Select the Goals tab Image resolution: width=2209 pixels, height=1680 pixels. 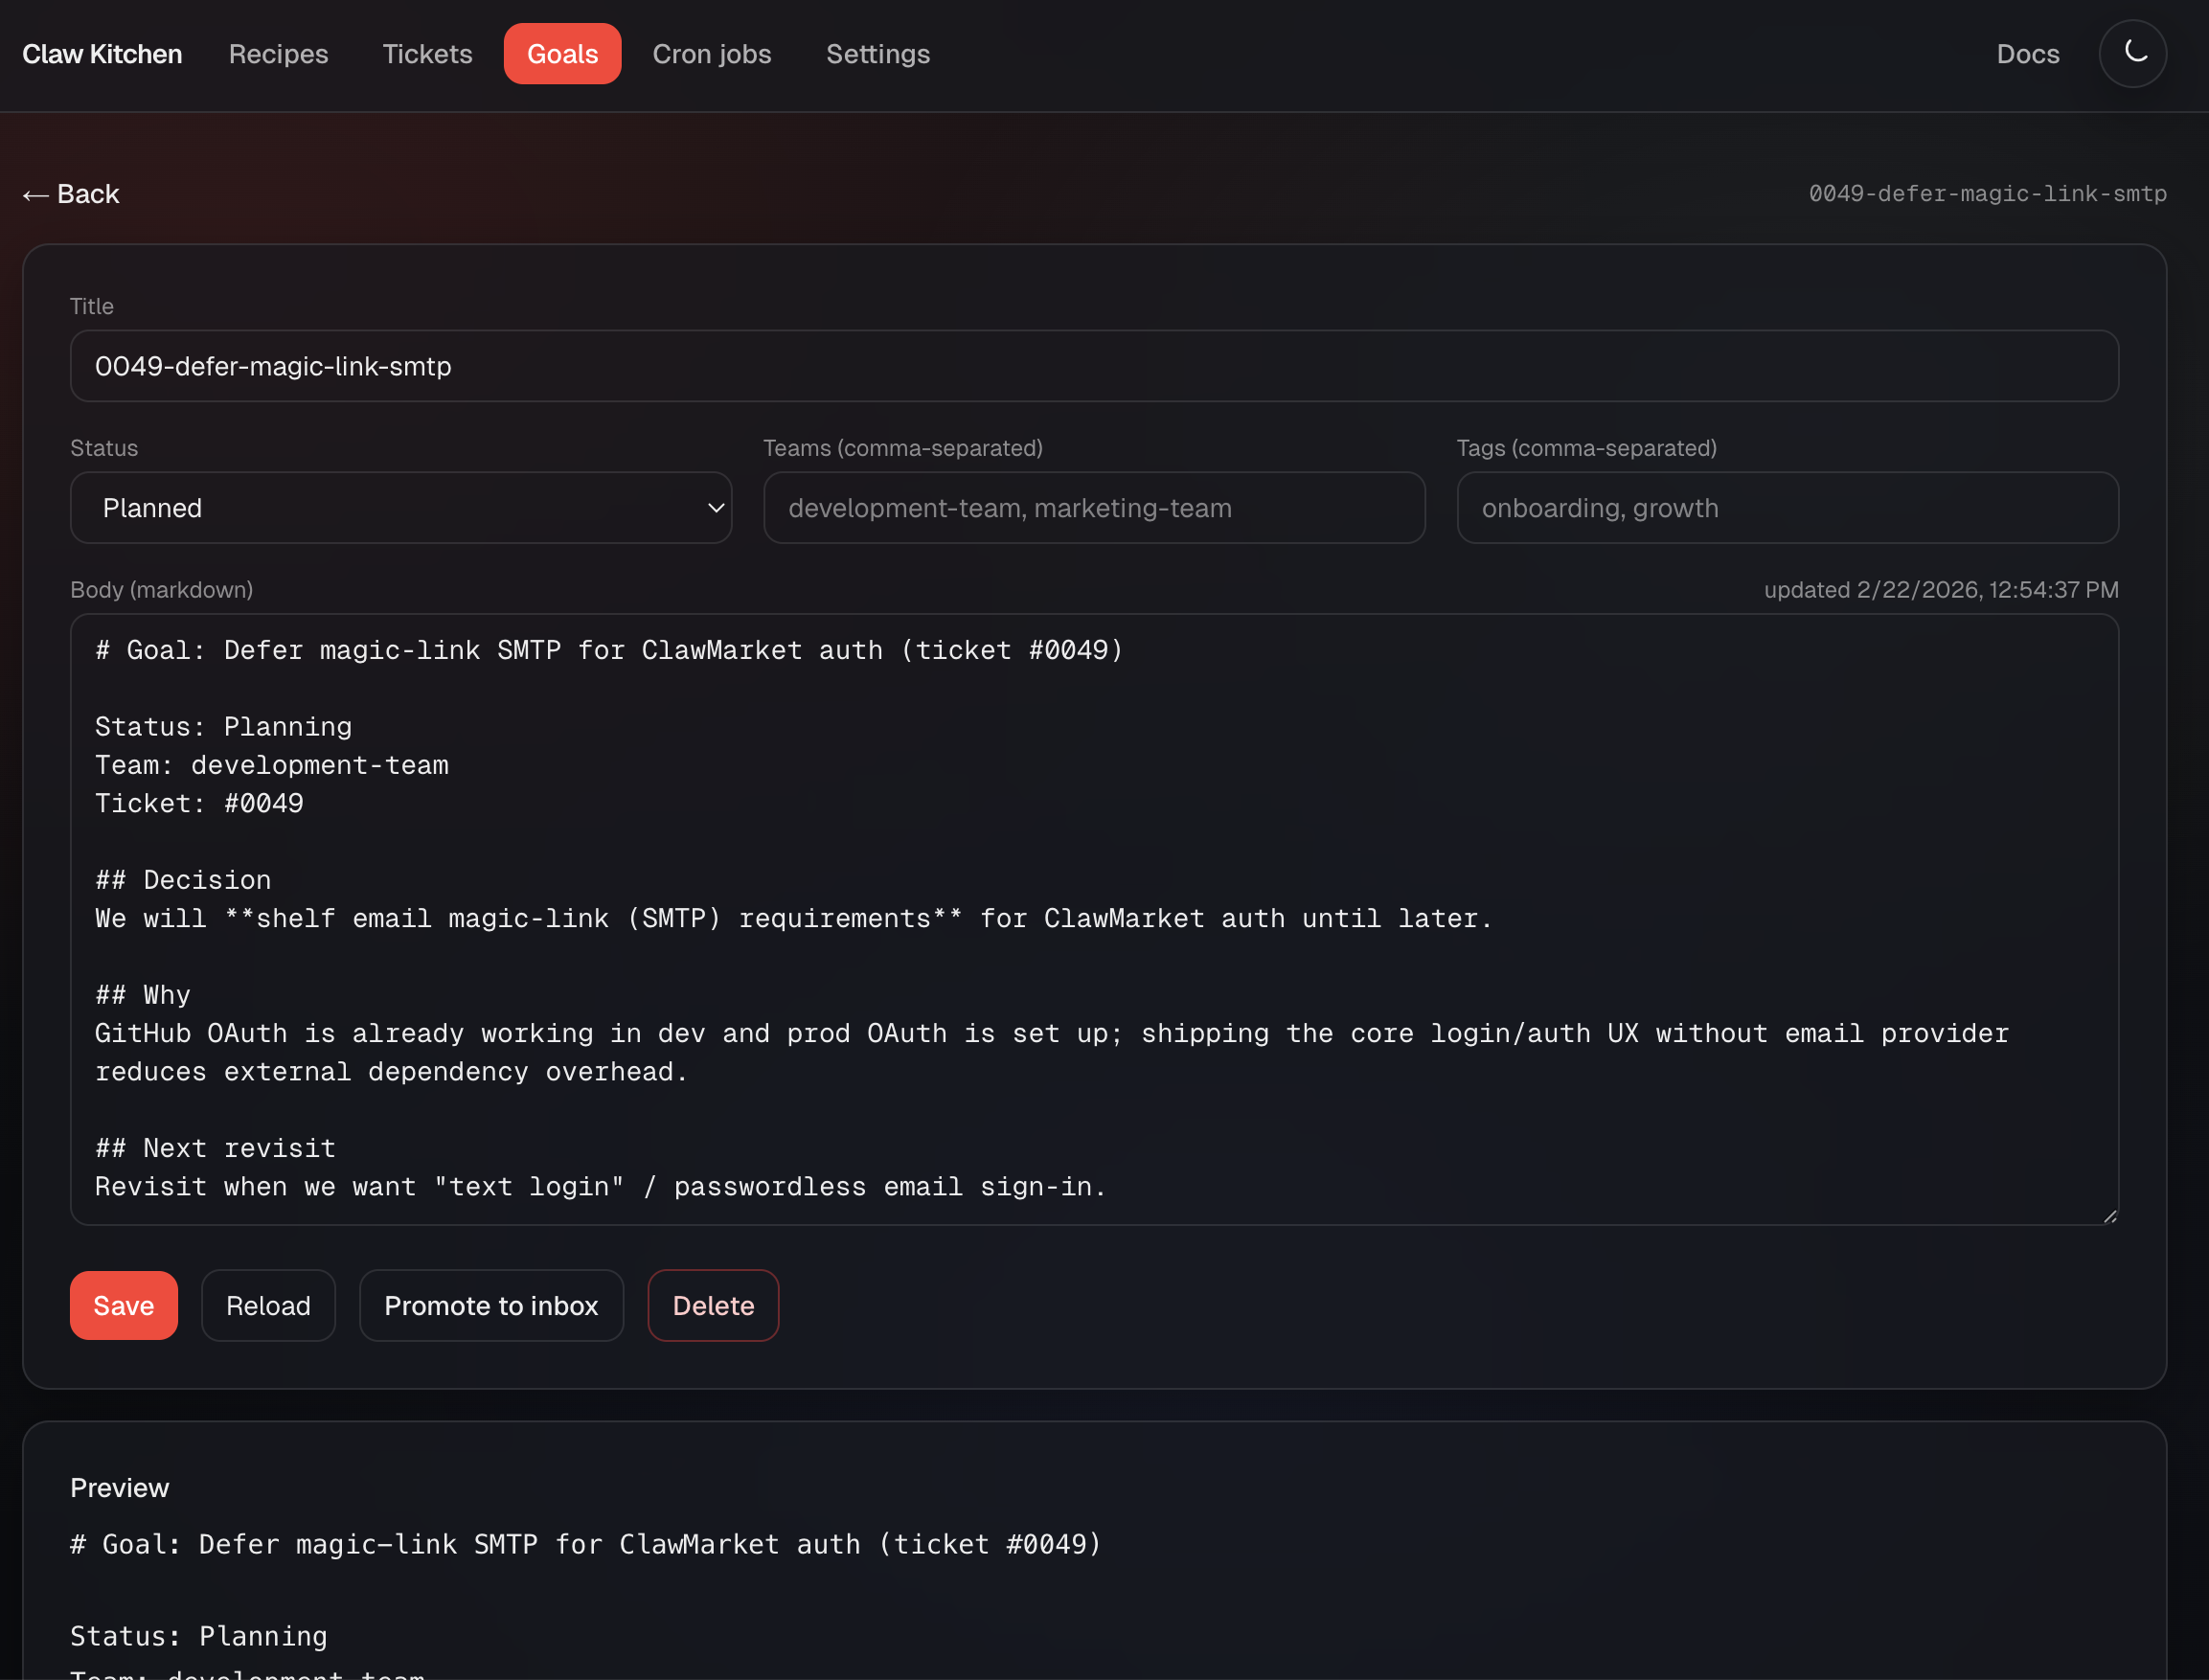click(x=562, y=54)
